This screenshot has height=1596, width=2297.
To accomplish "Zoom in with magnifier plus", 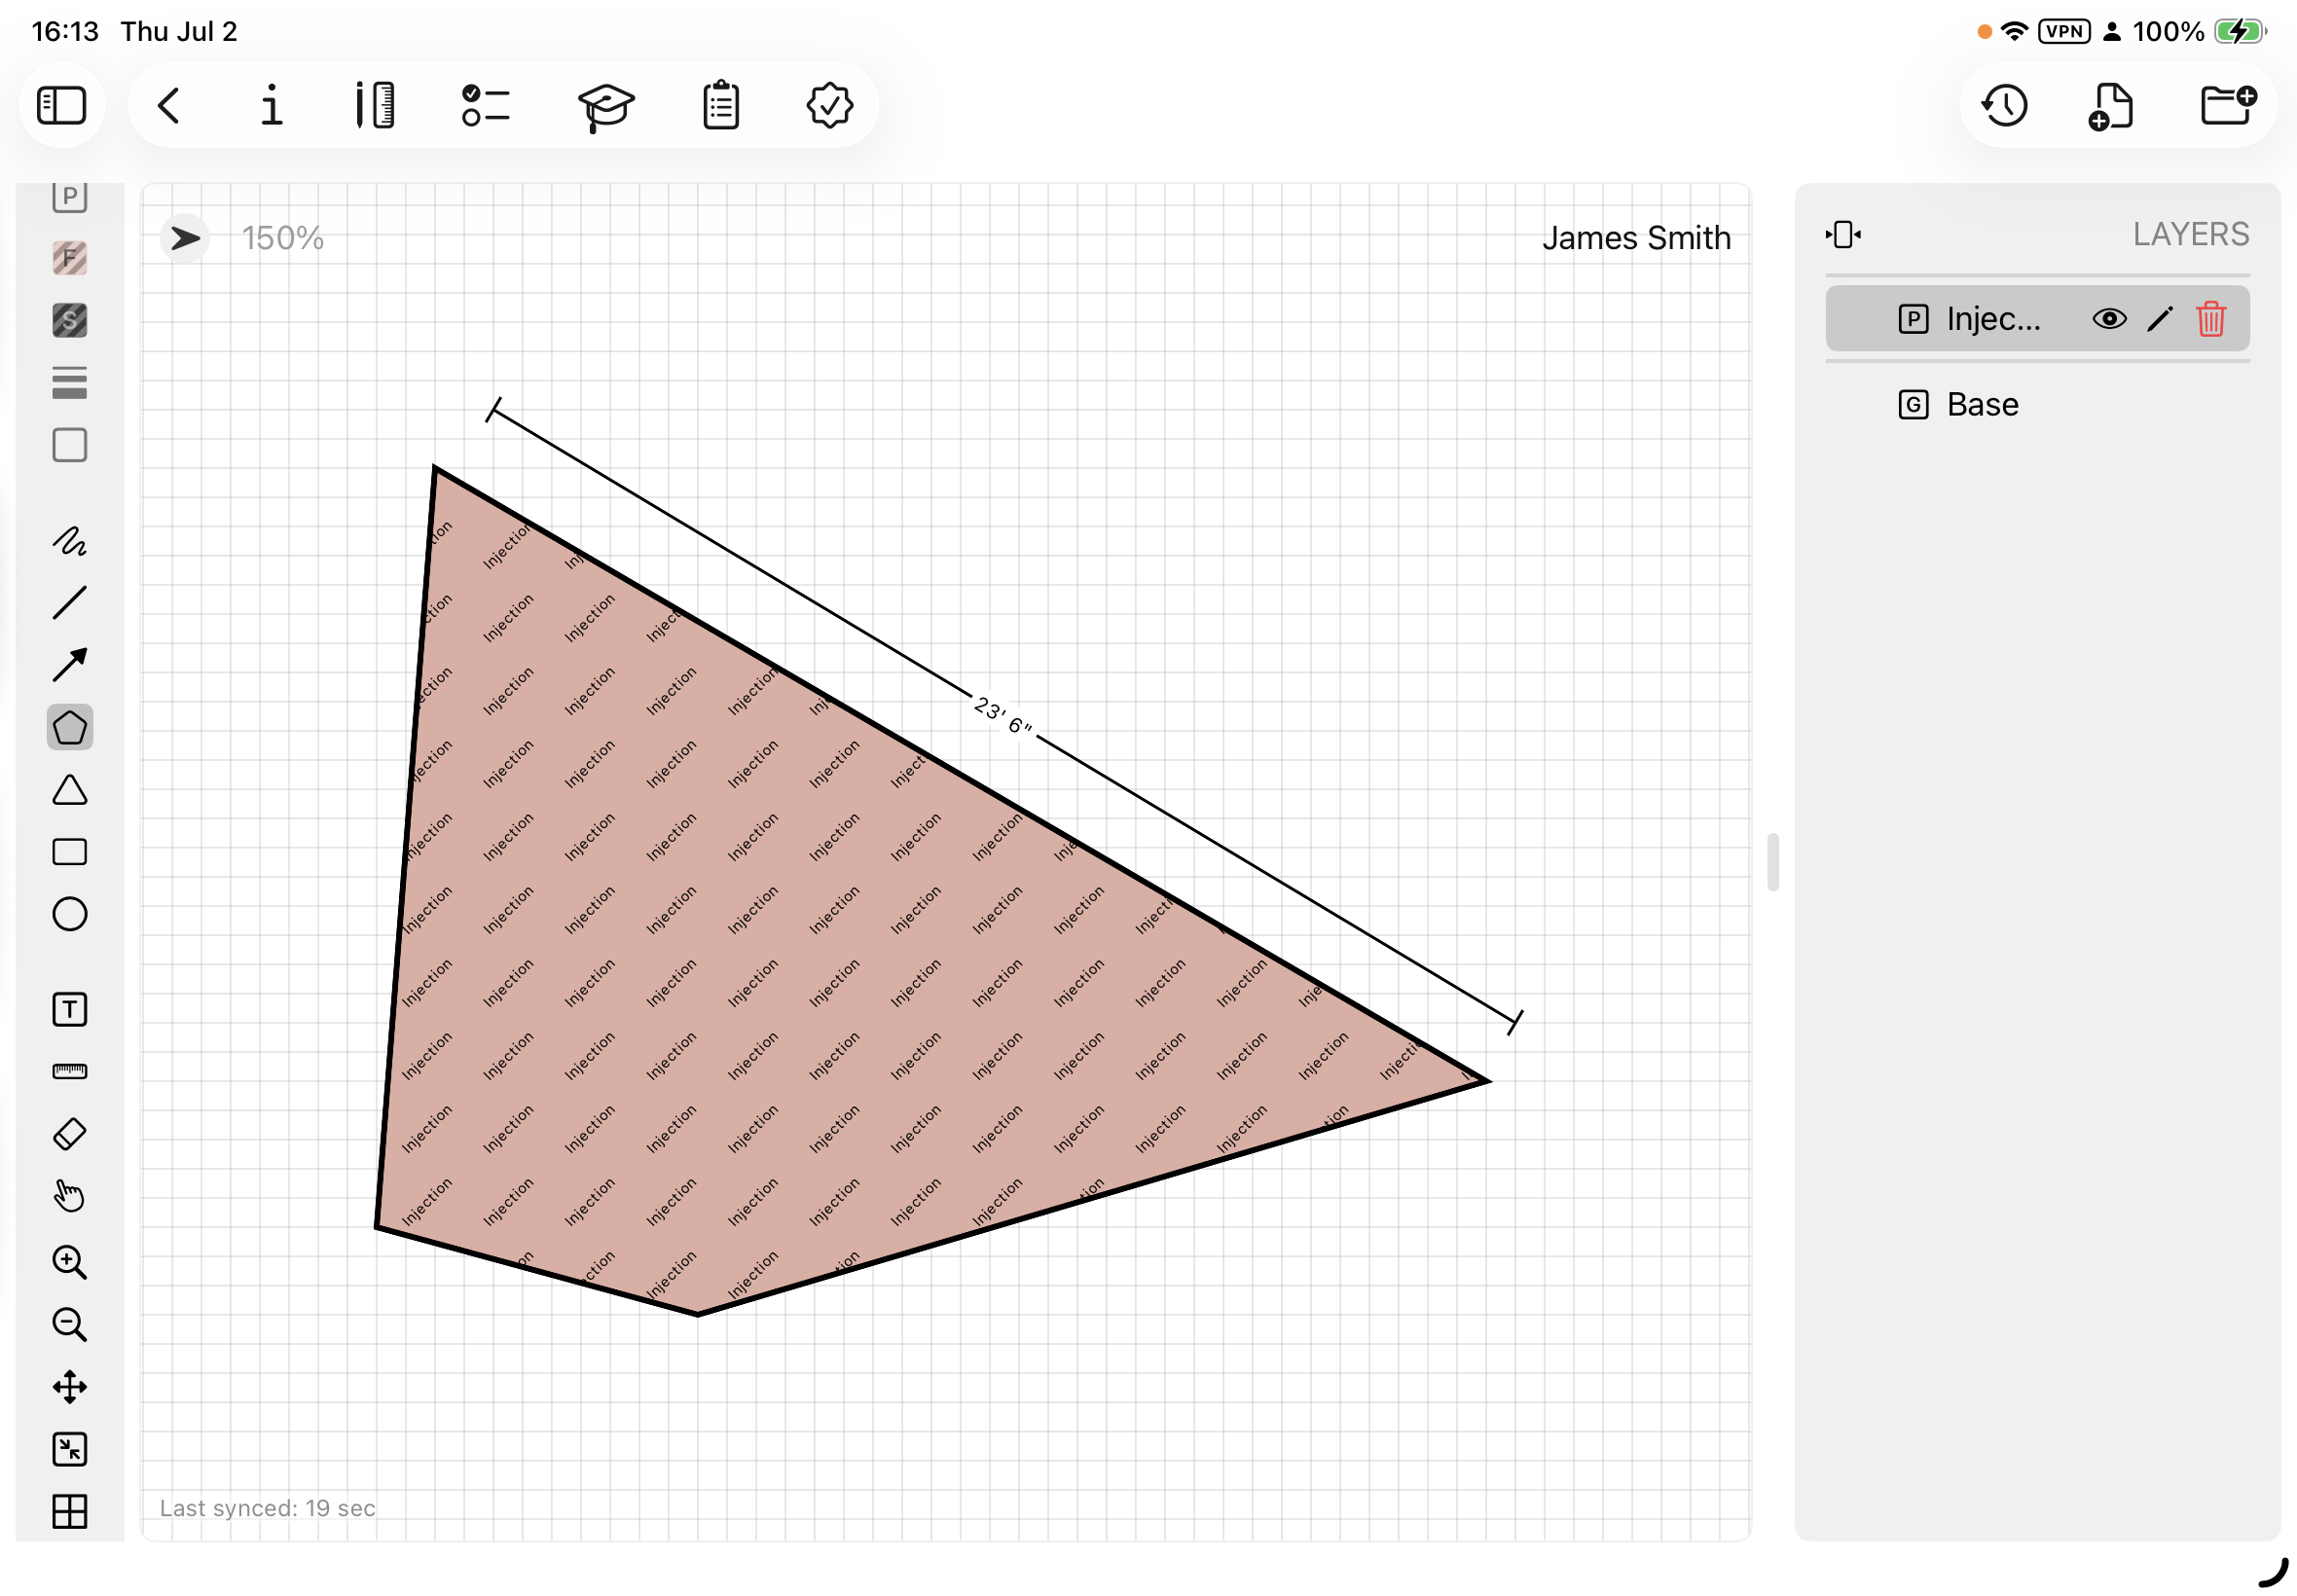I will pos(70,1262).
